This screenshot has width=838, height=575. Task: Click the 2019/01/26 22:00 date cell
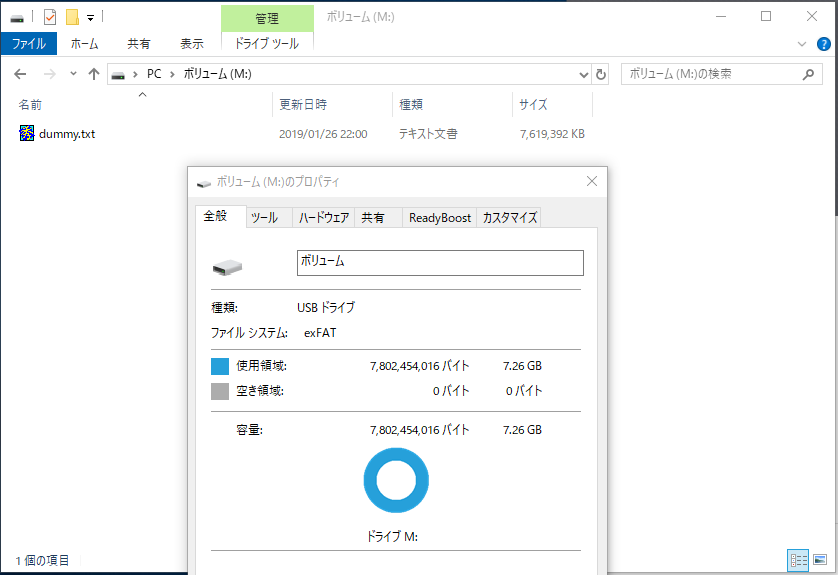[323, 134]
